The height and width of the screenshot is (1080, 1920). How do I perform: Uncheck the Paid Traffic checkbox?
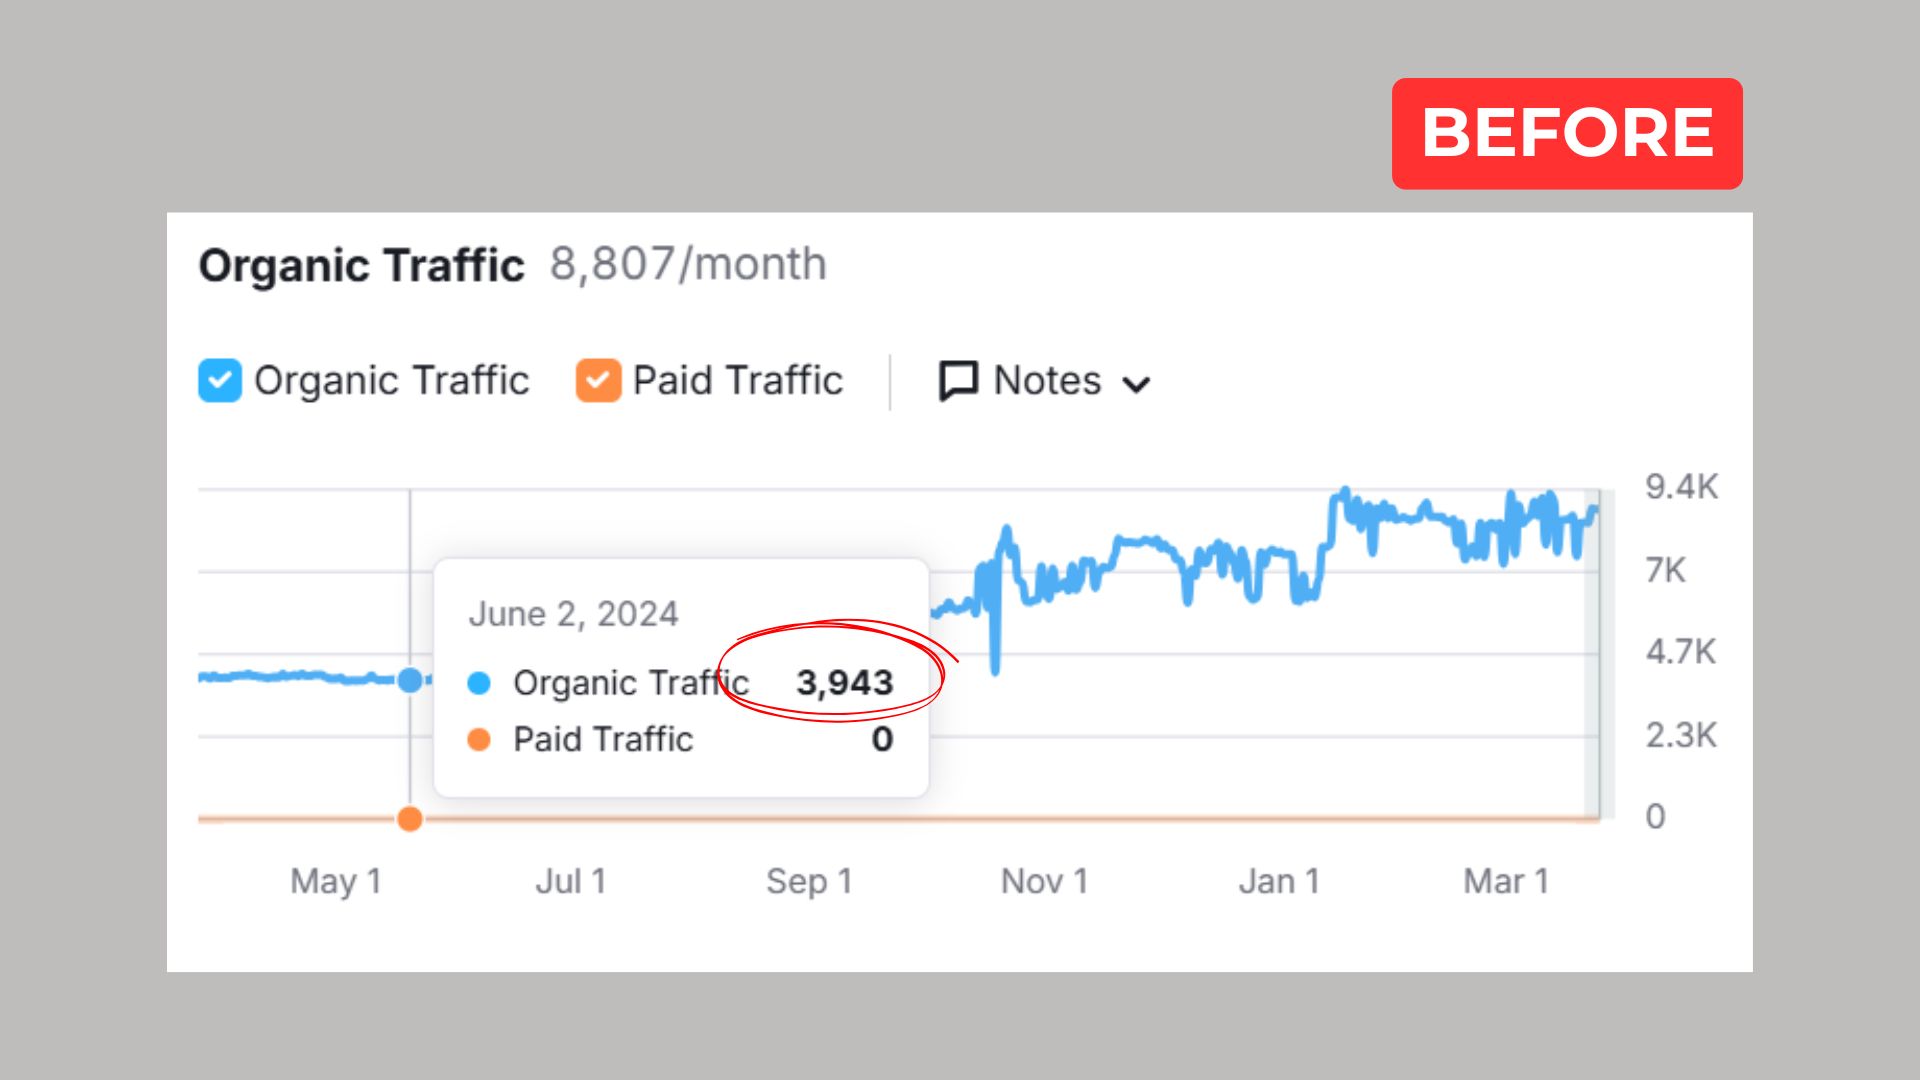(598, 381)
